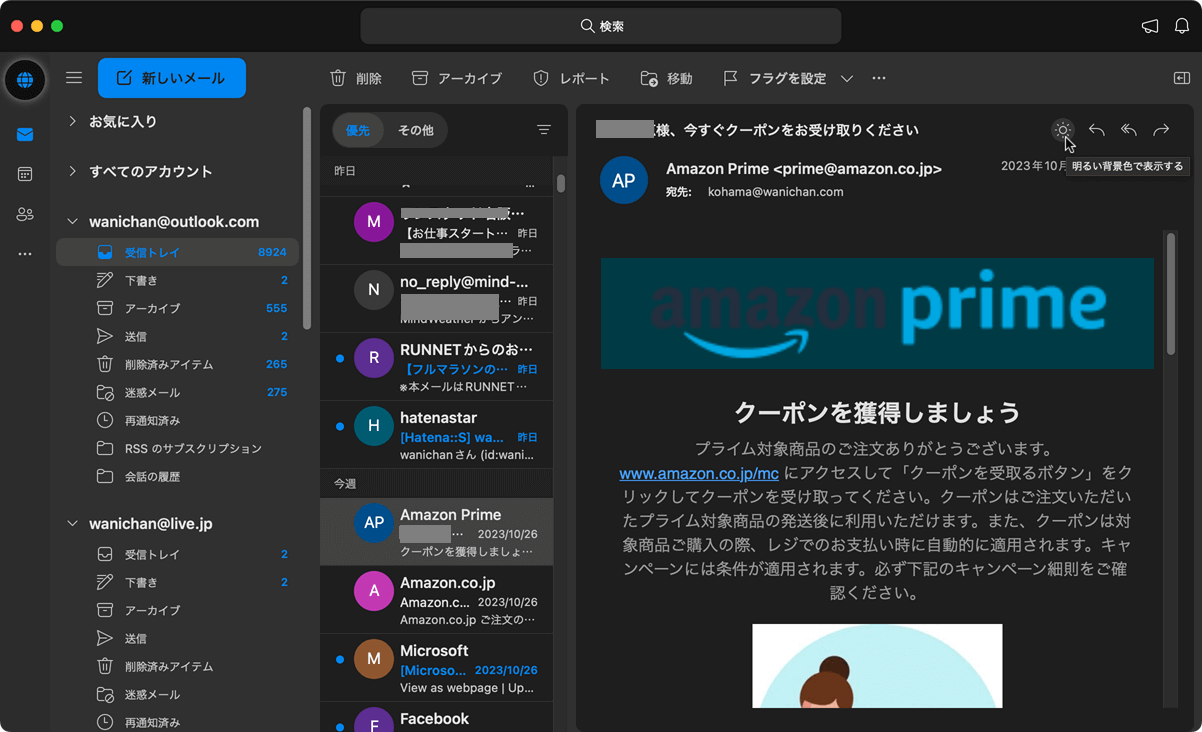The image size is (1202, 732).
Task: Click the 移動 move button
Action: (x=666, y=78)
